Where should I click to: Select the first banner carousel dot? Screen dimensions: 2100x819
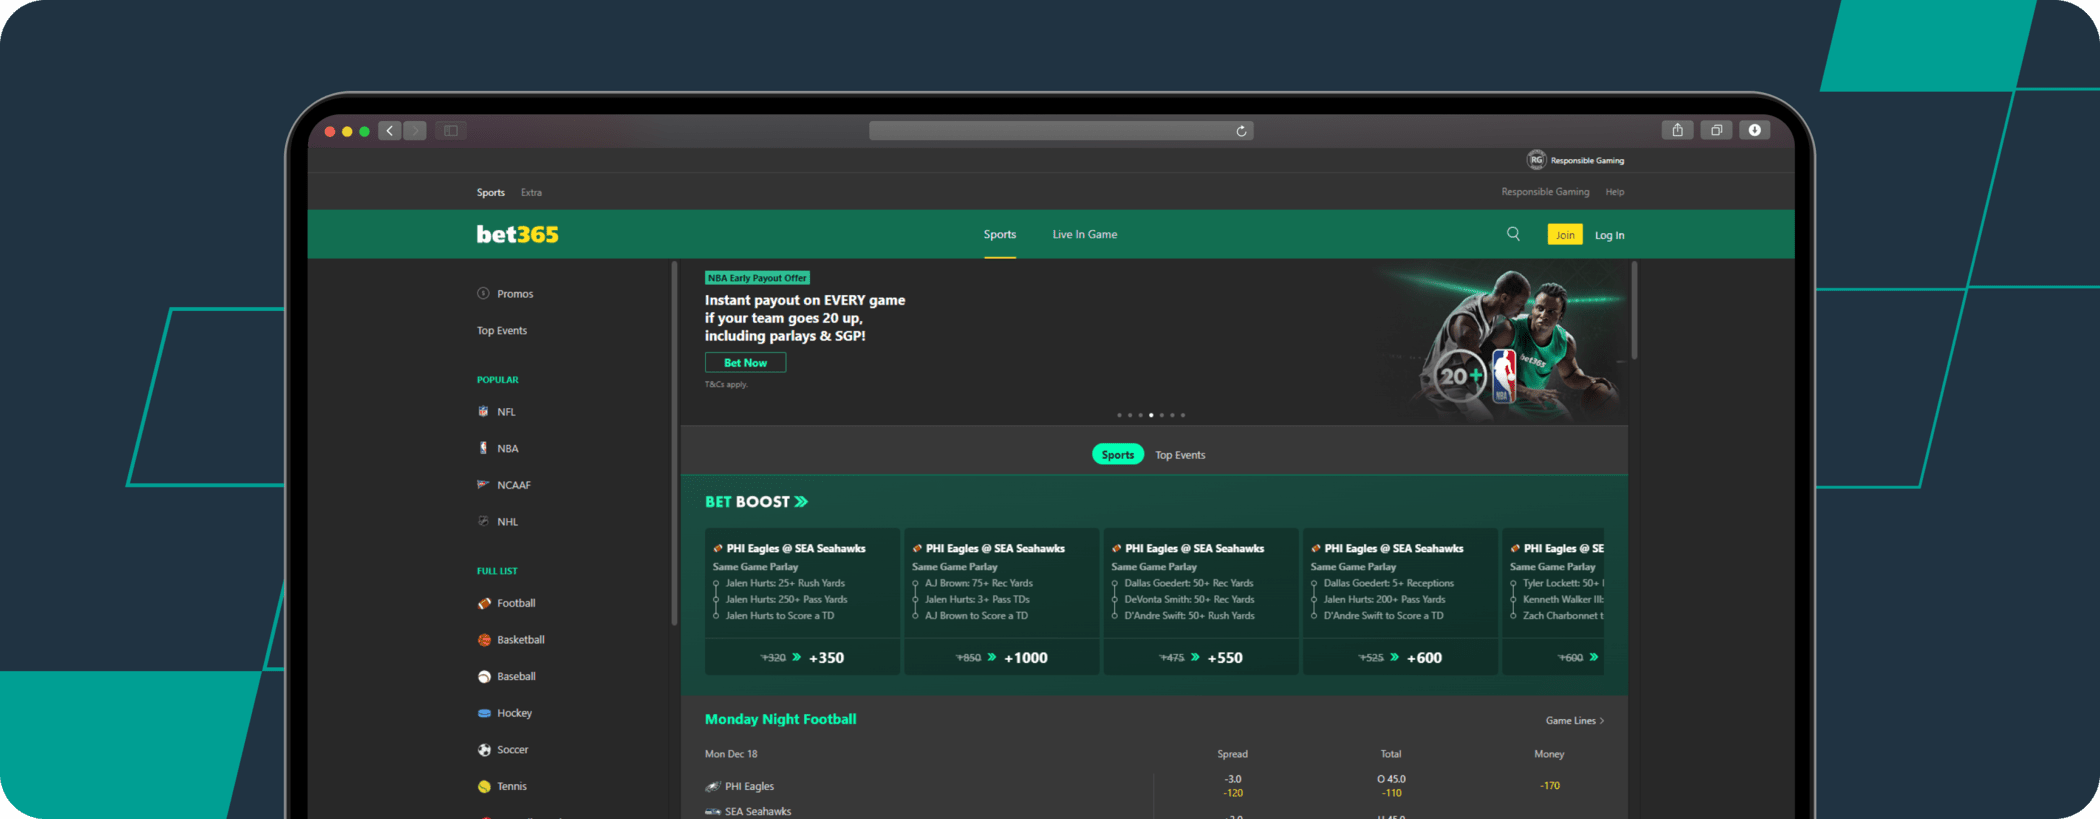(x=1119, y=415)
